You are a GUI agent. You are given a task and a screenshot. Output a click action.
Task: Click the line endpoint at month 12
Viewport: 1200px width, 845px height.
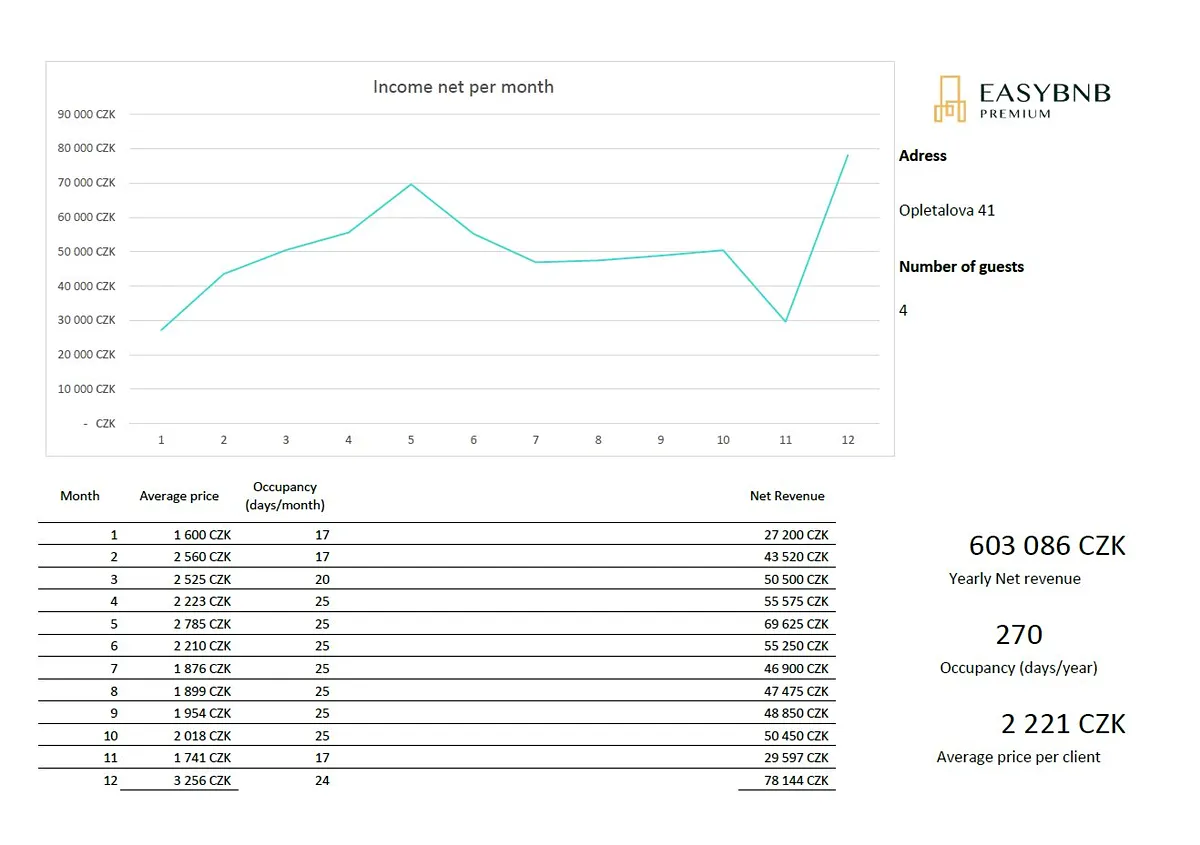848,155
